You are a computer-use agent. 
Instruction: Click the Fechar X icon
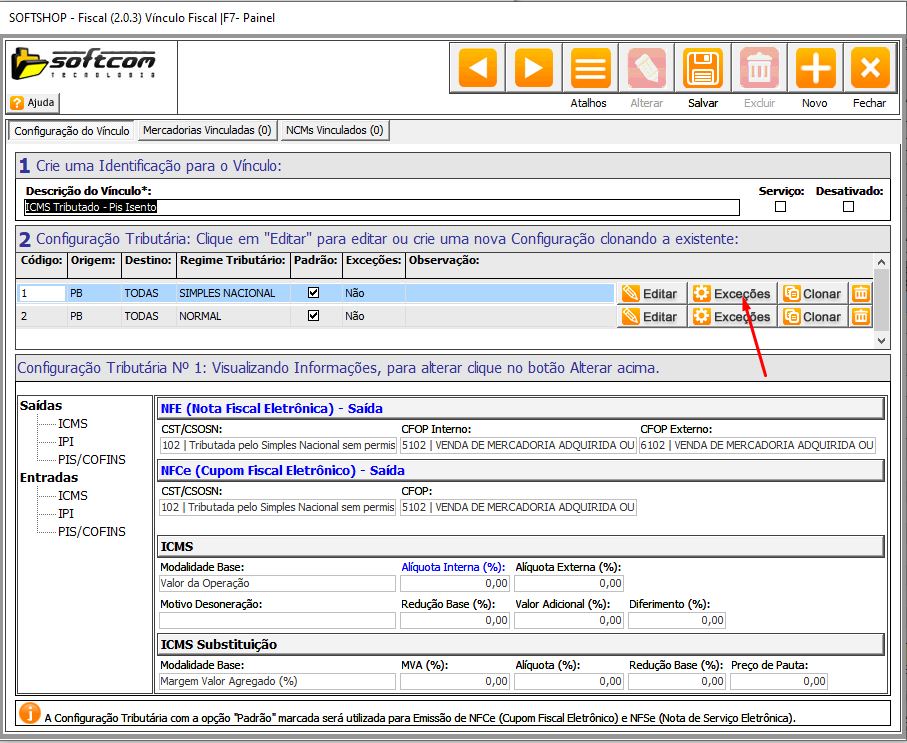click(870, 69)
